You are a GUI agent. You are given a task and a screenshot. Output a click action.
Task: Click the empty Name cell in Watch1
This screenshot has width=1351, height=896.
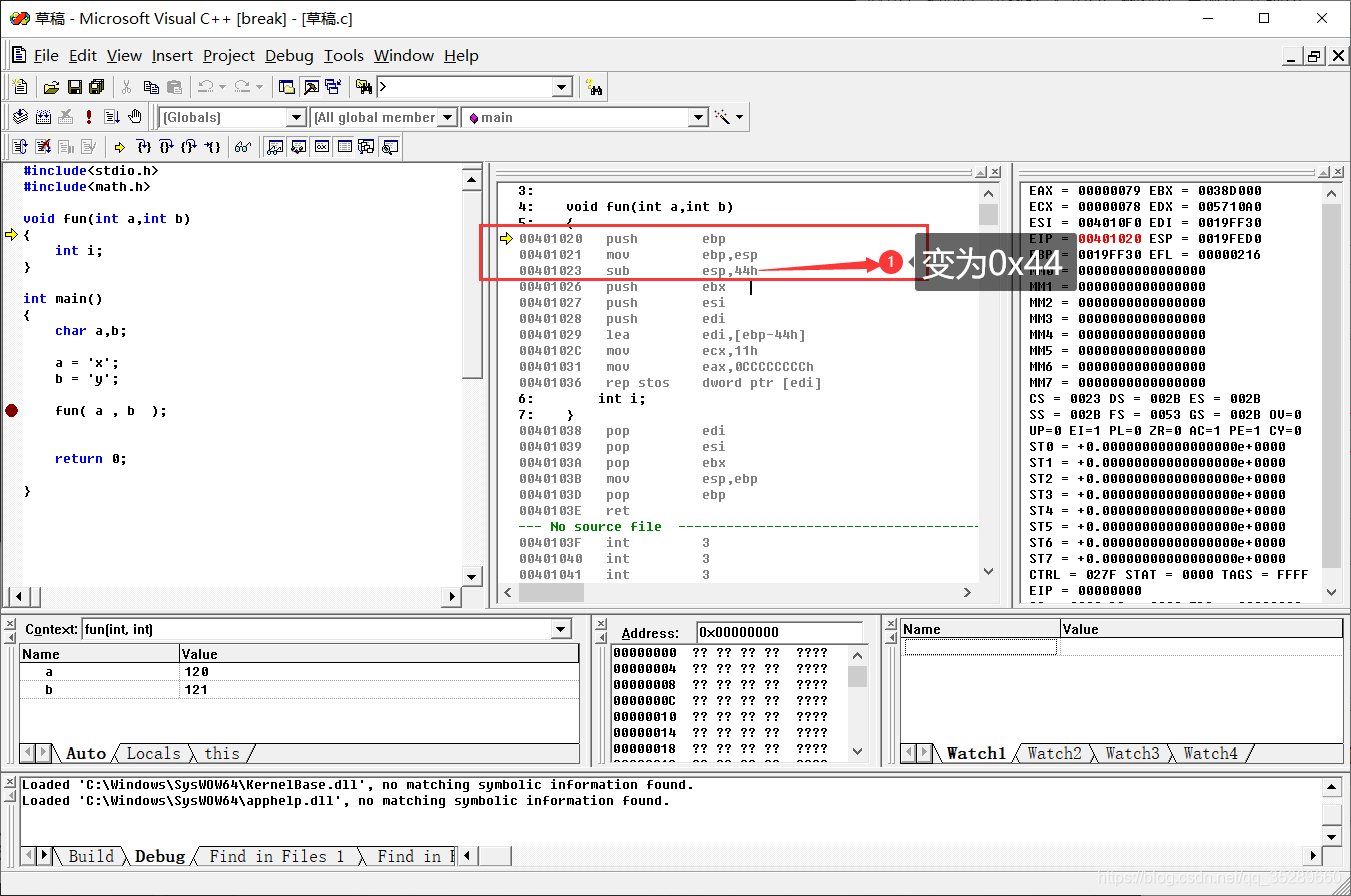click(980, 647)
